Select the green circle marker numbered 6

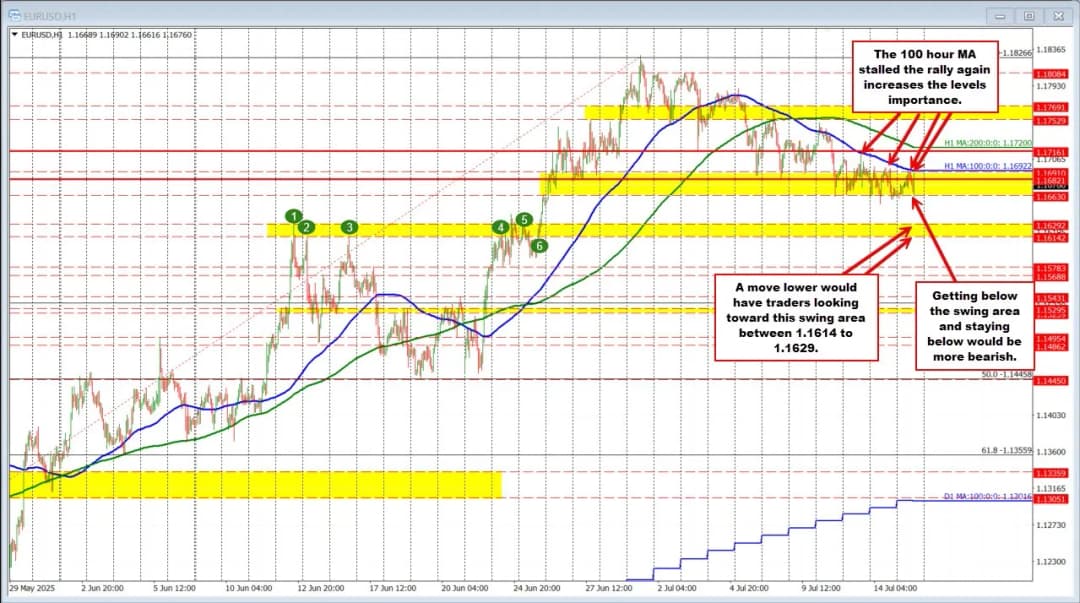tap(539, 245)
